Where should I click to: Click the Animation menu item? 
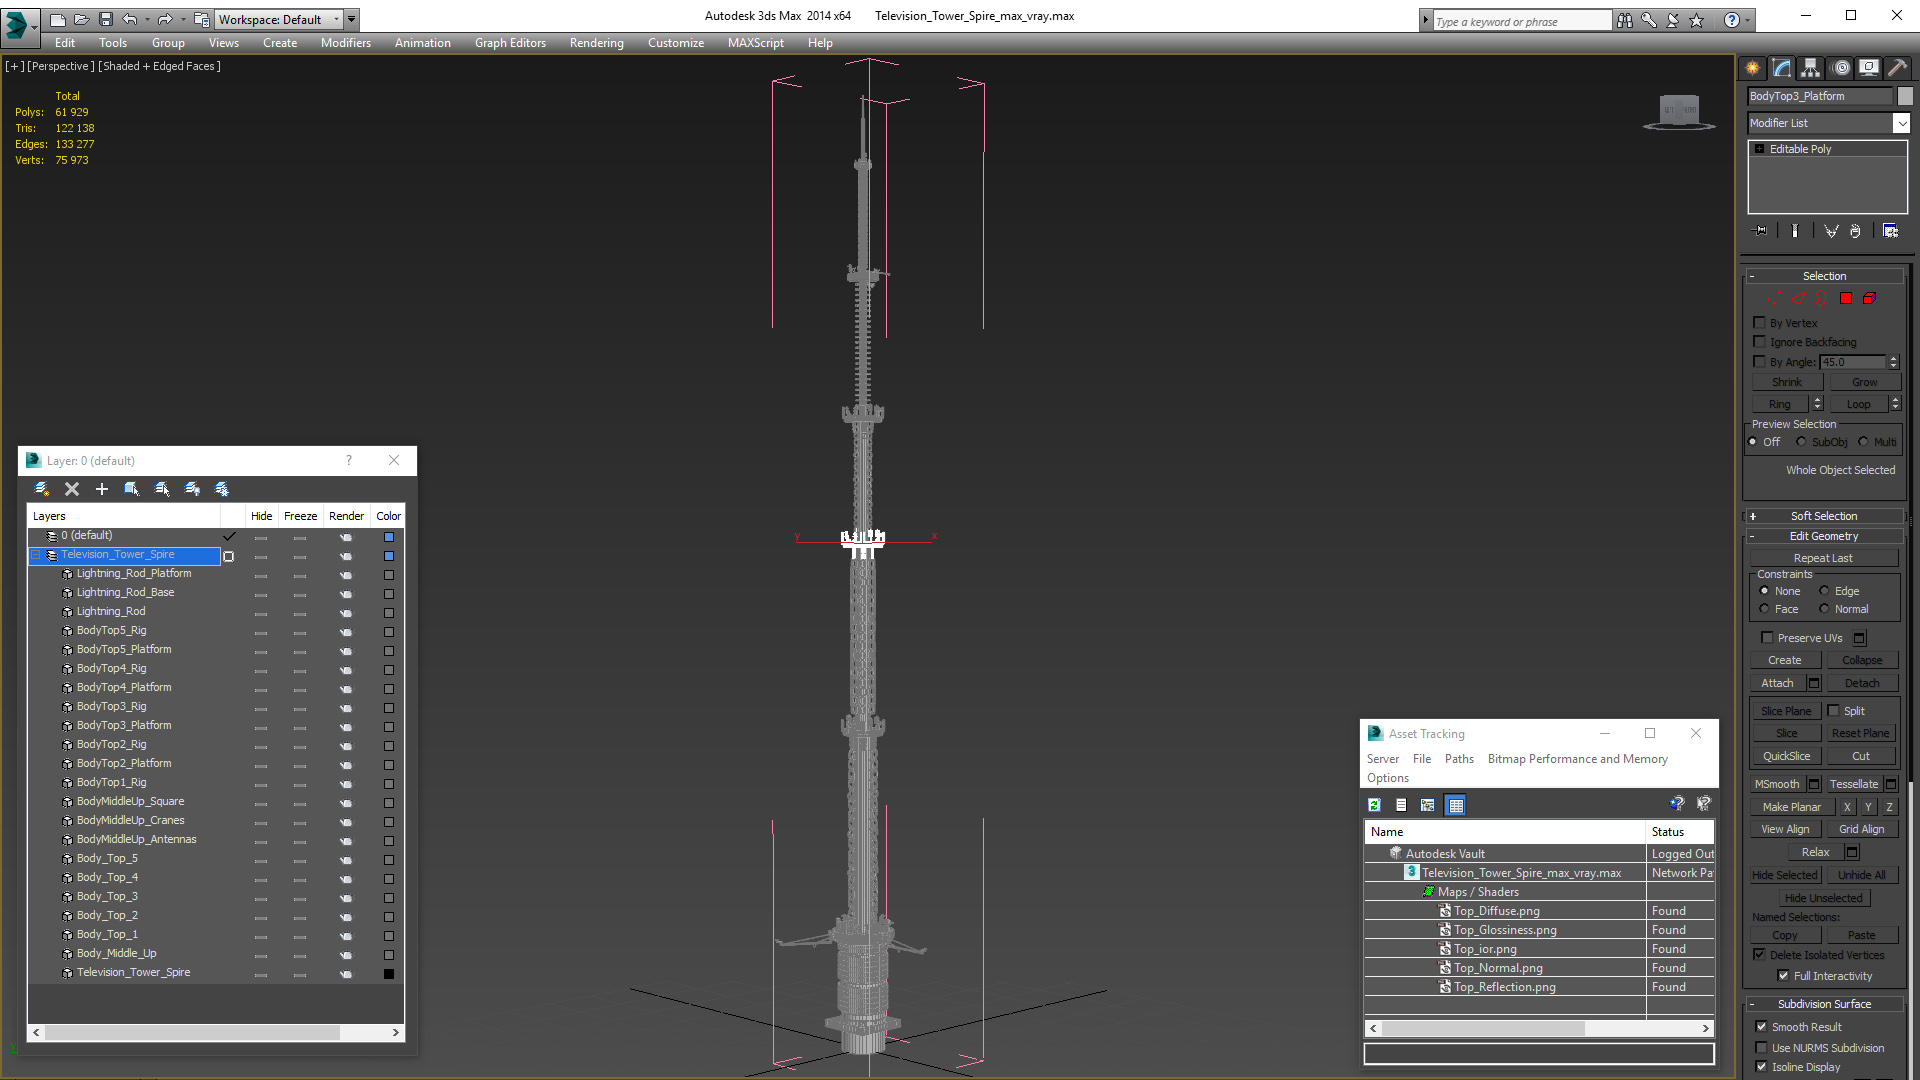tap(422, 42)
